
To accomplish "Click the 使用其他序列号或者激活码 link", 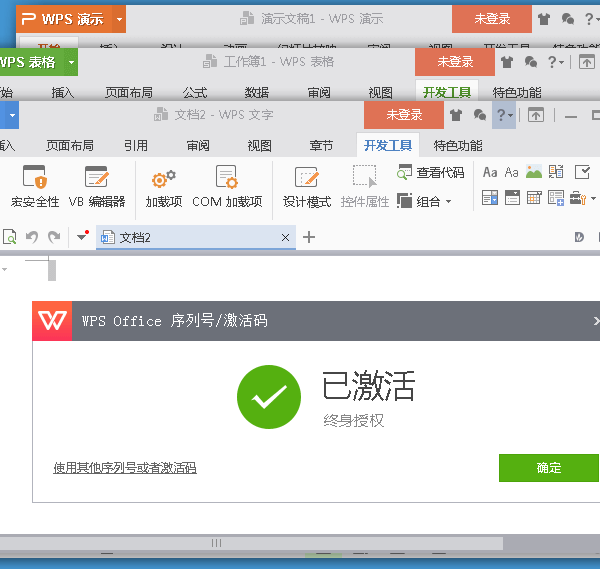I will coord(125,467).
